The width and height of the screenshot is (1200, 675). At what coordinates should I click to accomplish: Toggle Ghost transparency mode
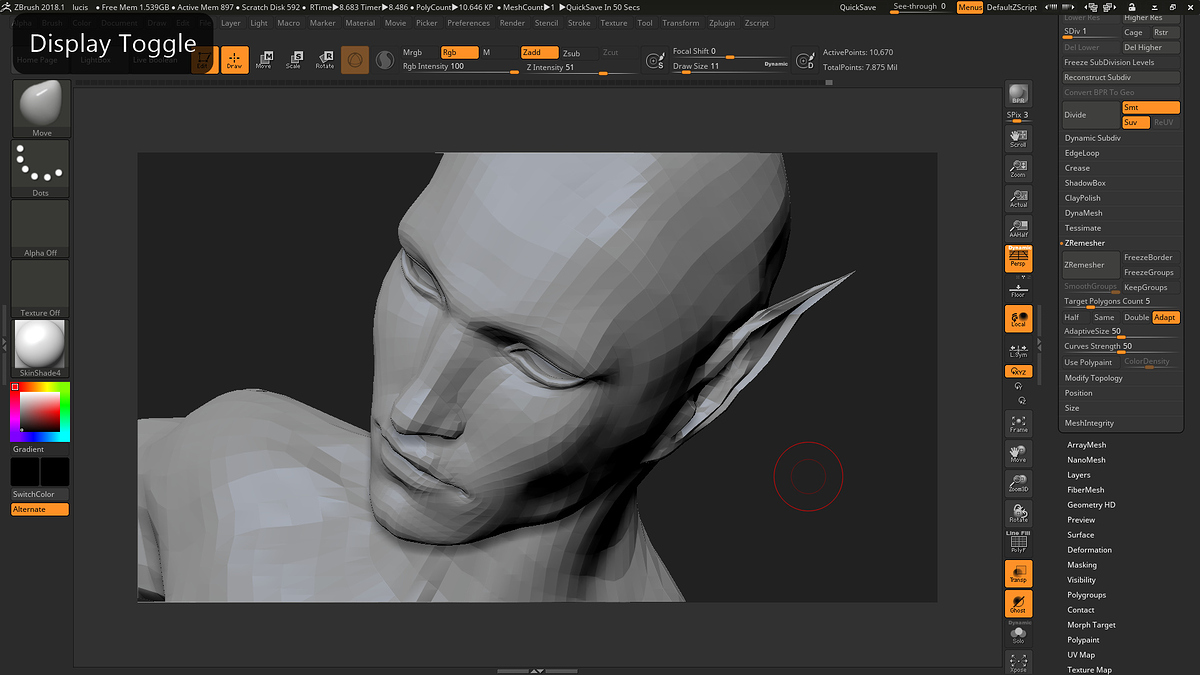coord(1018,604)
